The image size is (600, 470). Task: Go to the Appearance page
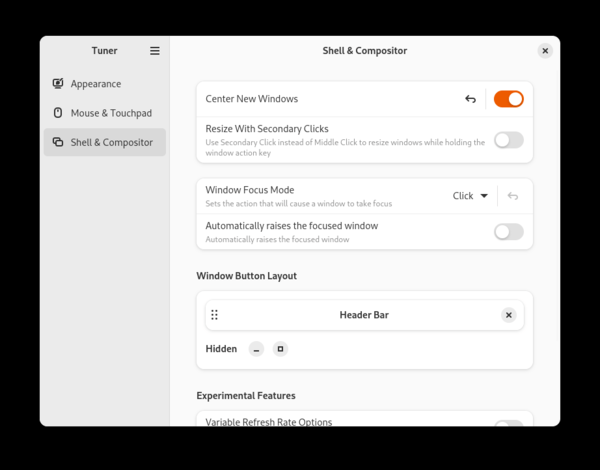[96, 84]
